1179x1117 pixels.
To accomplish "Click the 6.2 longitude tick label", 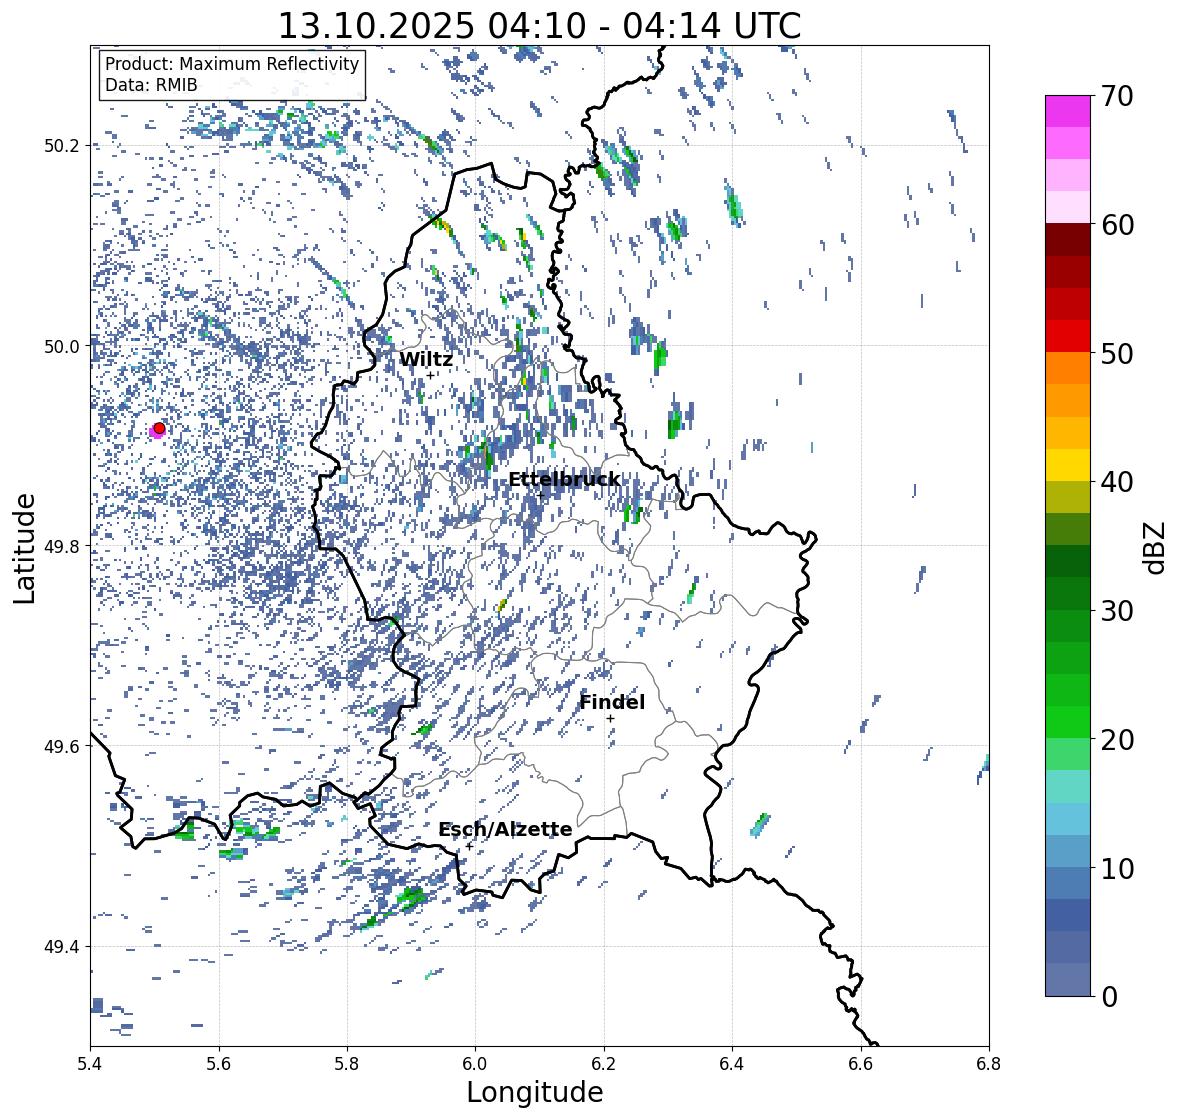I will 604,1063.
